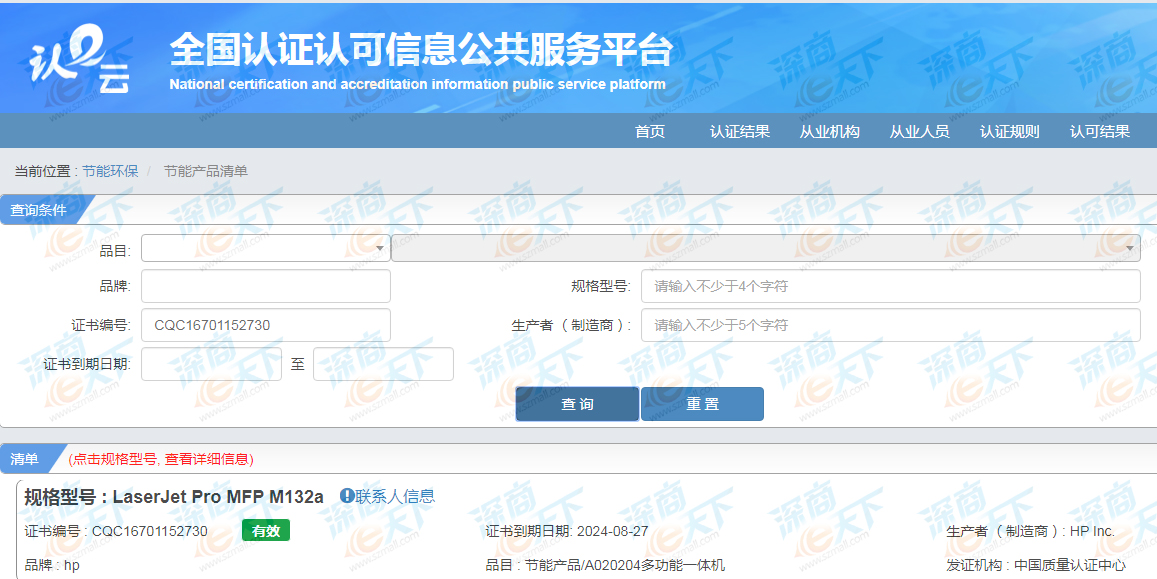
Task: Click the 节能产品清单 breadcrumb text
Action: pyautogui.click(x=206, y=171)
